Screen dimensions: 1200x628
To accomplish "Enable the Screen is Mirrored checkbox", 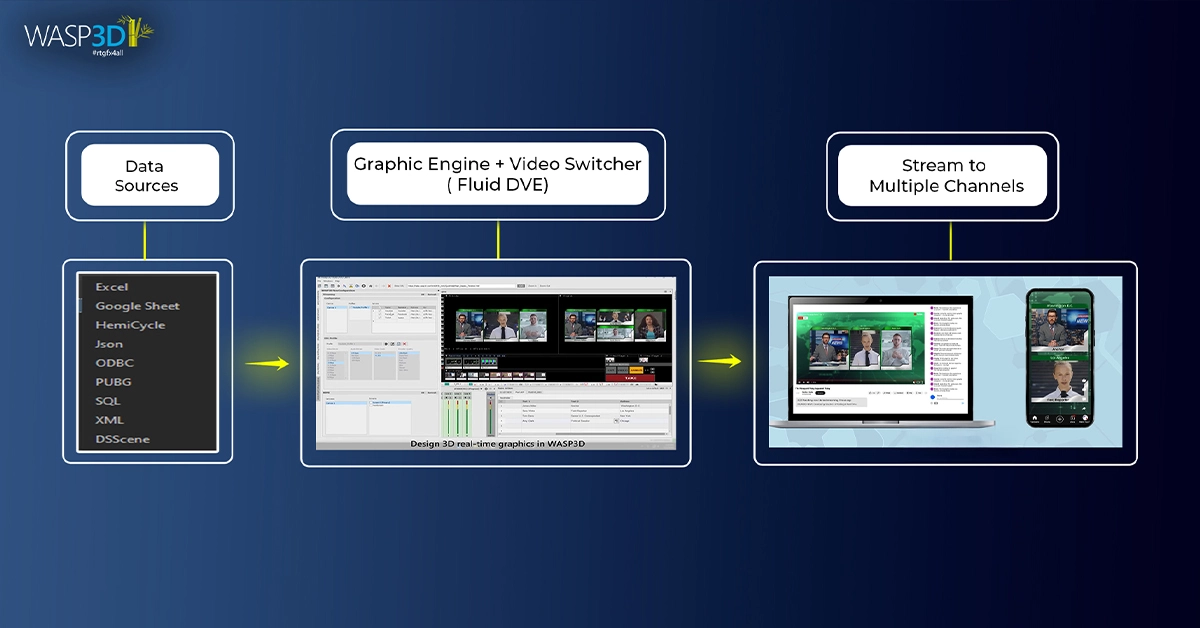I will pyautogui.click(x=371, y=403).
